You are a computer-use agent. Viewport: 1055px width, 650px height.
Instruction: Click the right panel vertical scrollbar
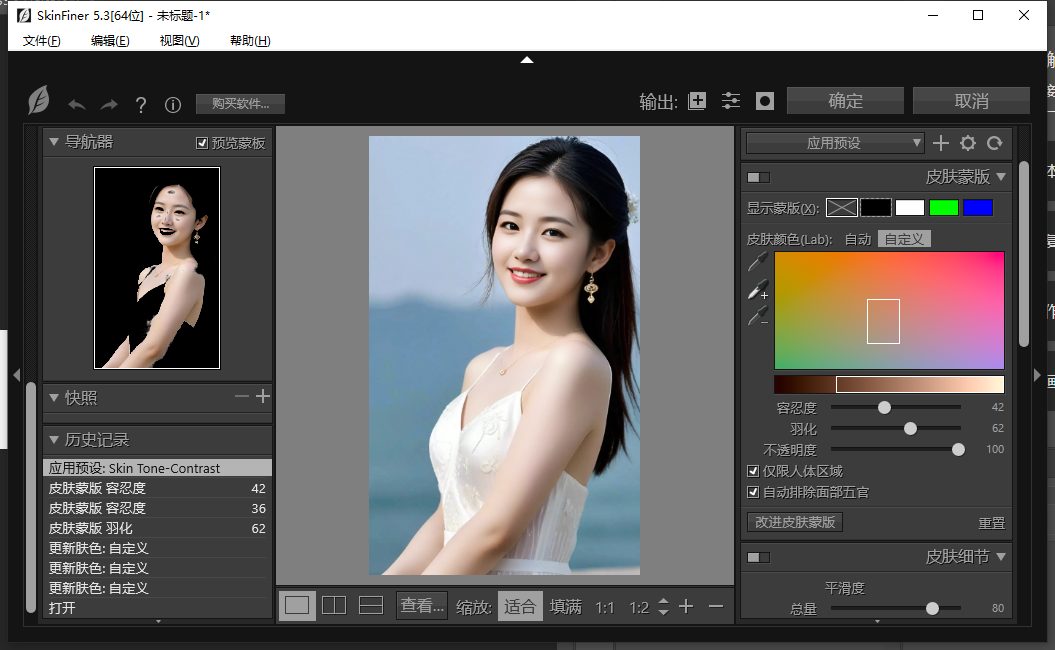[x=1023, y=254]
